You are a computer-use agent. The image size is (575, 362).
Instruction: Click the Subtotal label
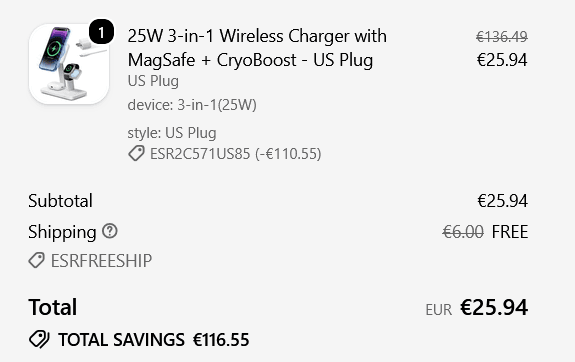61,201
